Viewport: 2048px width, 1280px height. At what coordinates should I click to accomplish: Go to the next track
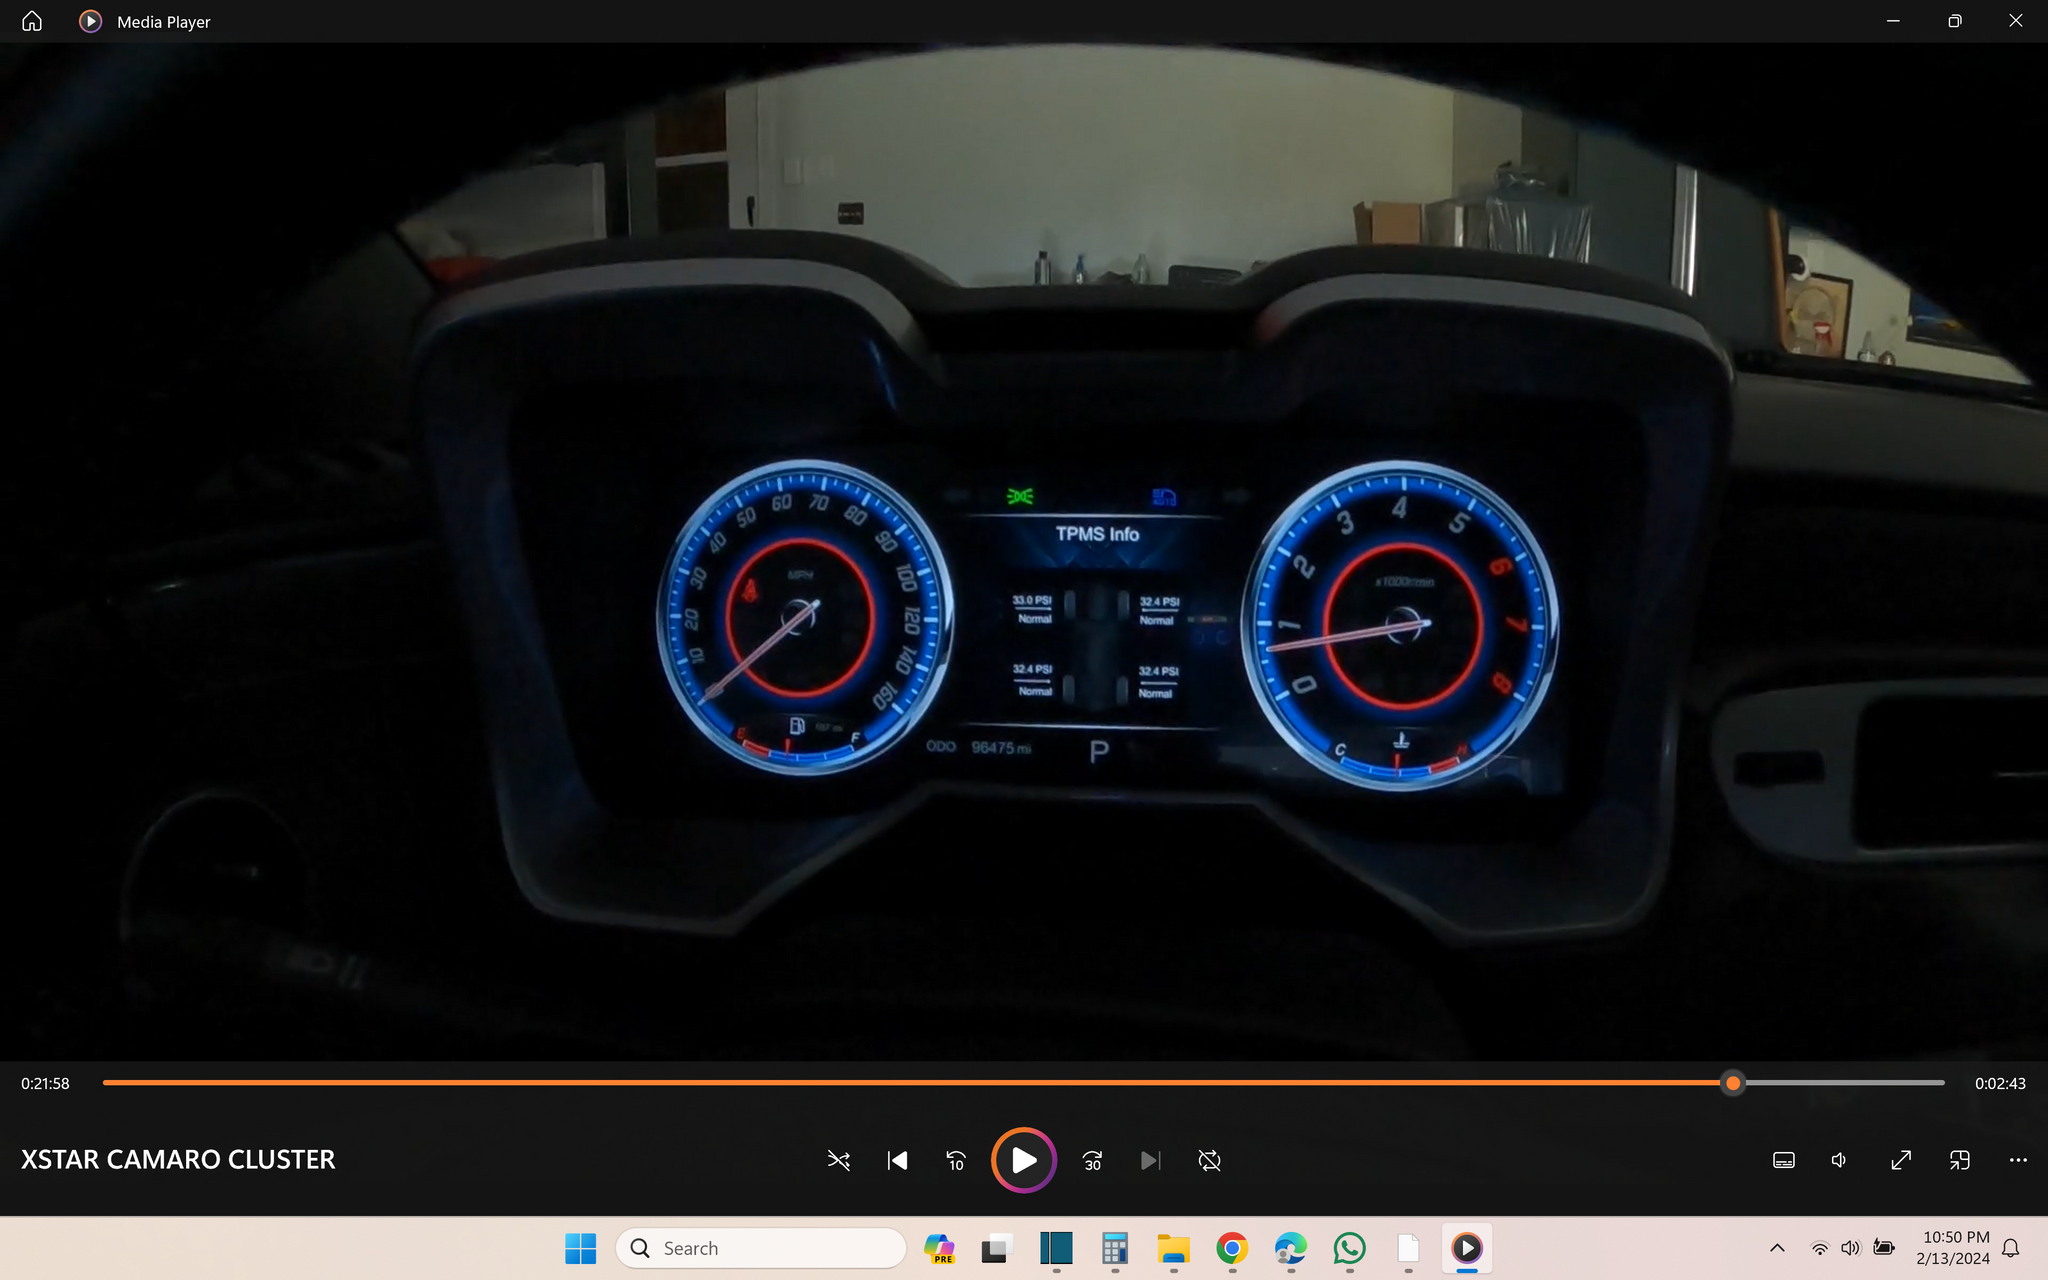pos(1150,1160)
